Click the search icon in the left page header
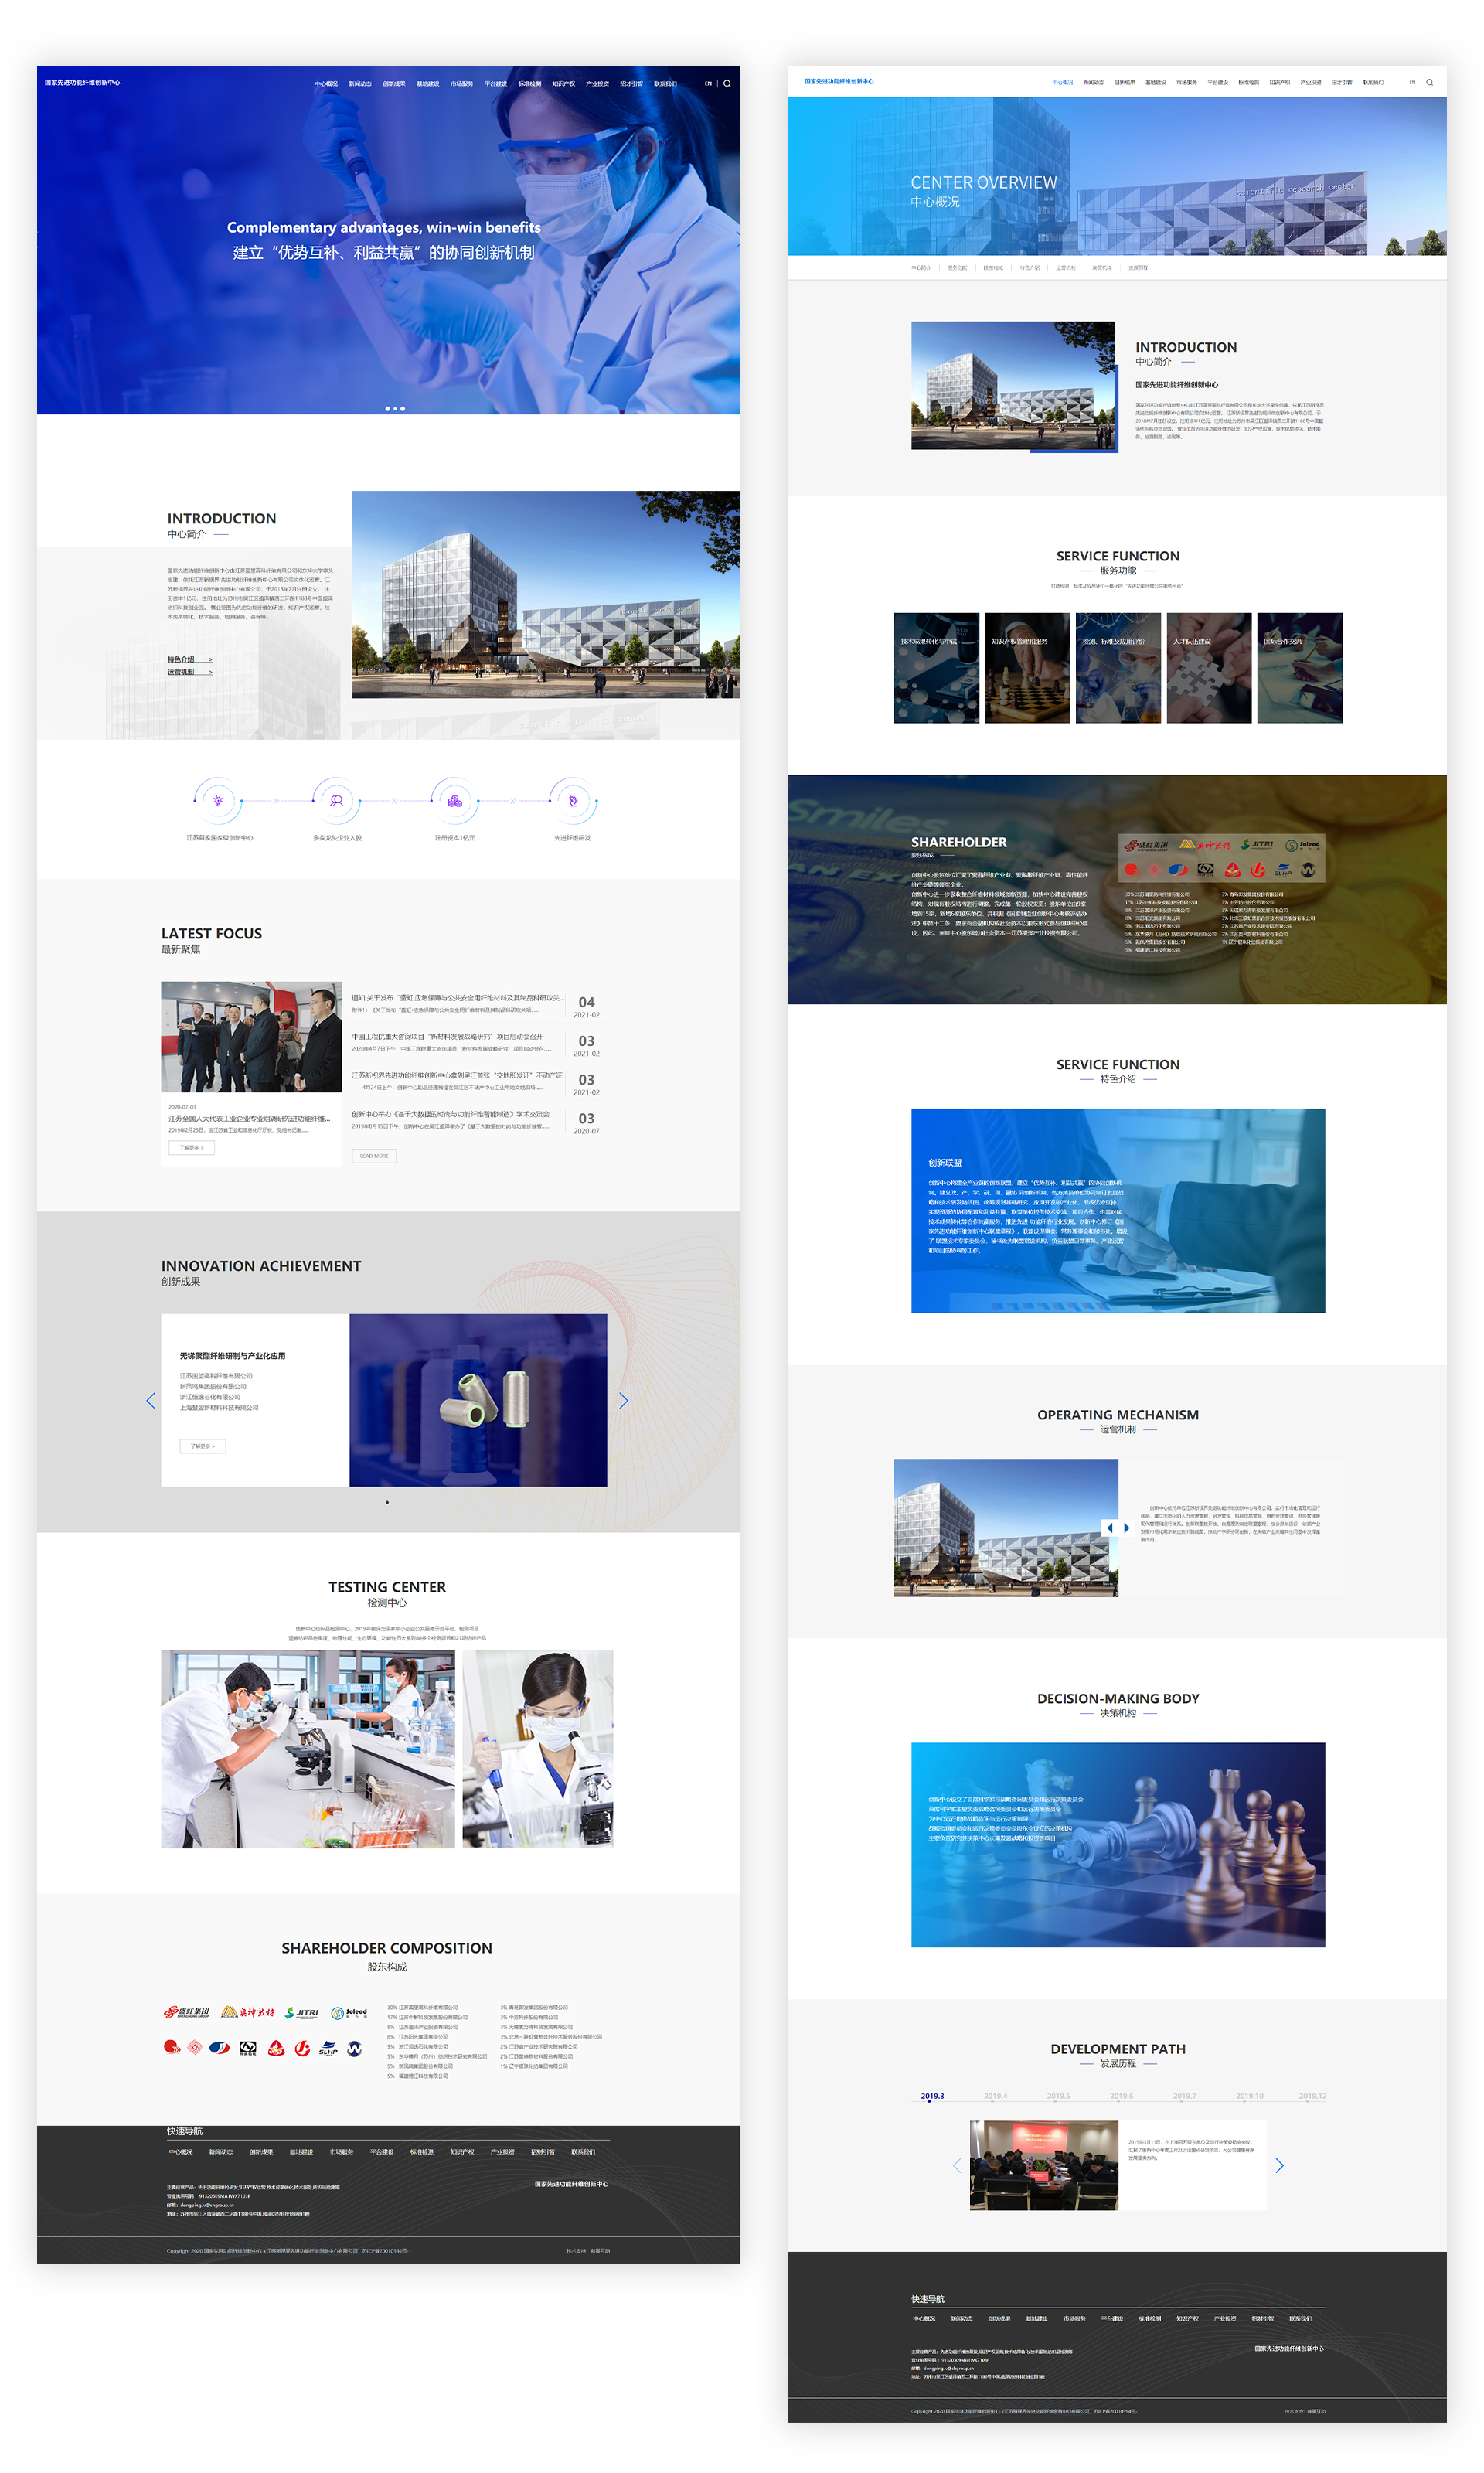 (x=727, y=83)
